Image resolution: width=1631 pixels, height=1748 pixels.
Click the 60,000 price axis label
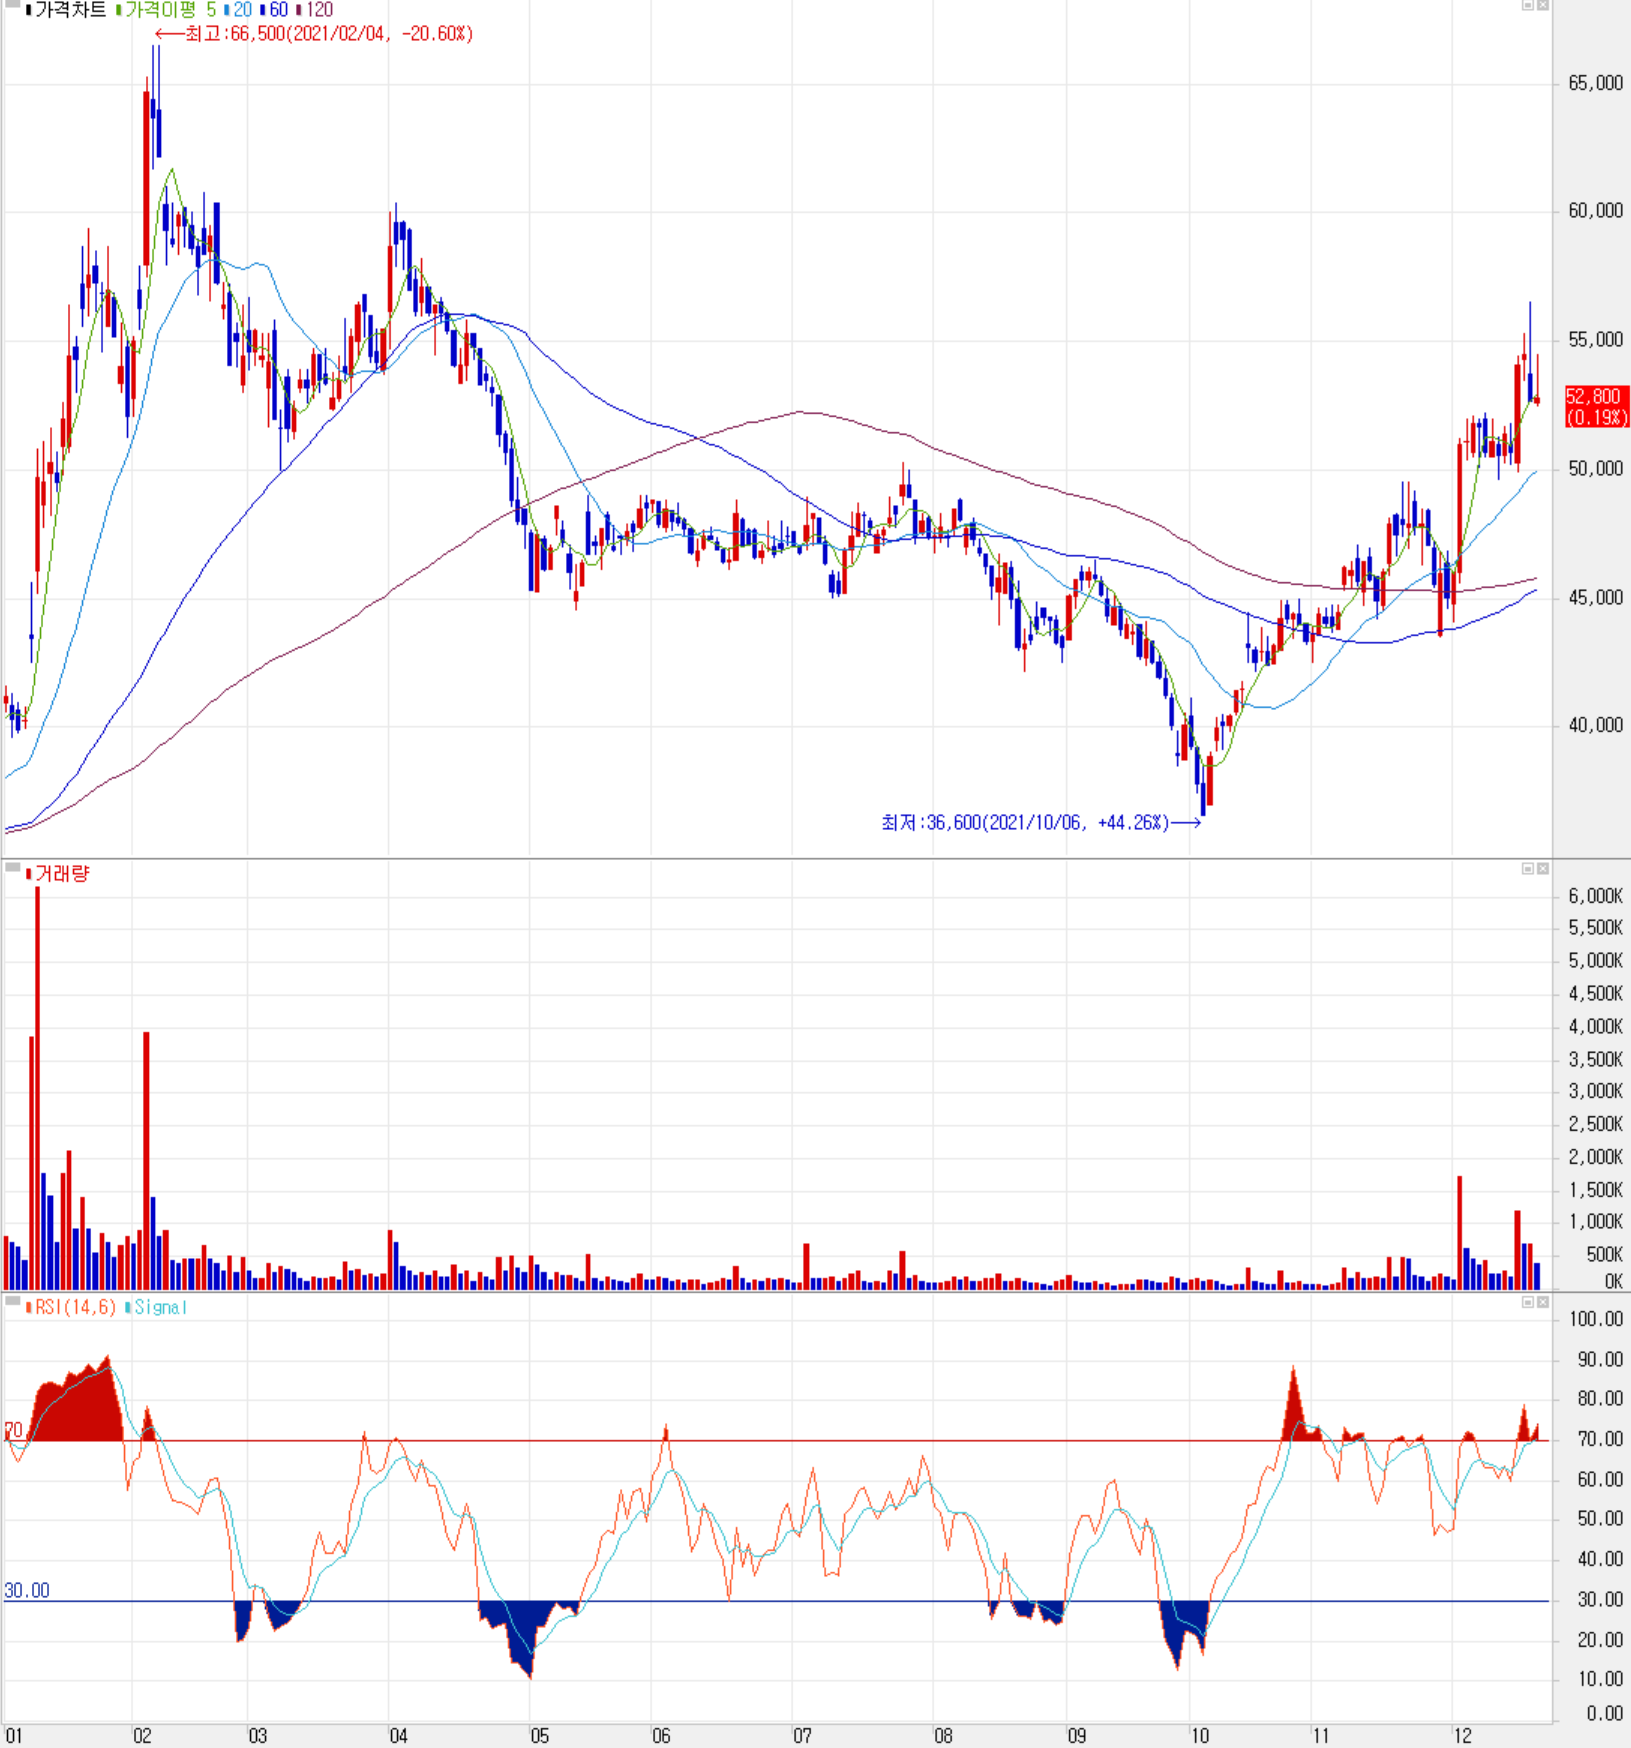[1595, 210]
